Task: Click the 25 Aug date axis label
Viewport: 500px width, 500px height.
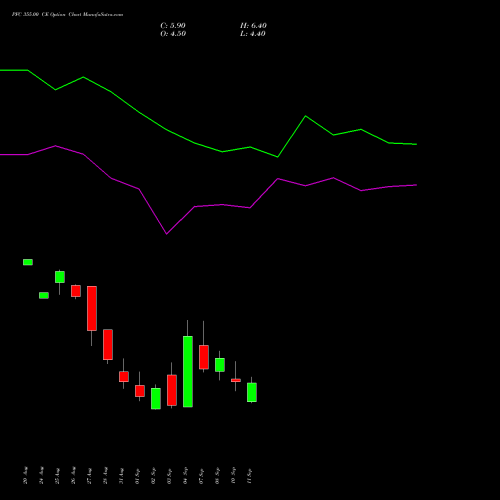Action: point(58,475)
